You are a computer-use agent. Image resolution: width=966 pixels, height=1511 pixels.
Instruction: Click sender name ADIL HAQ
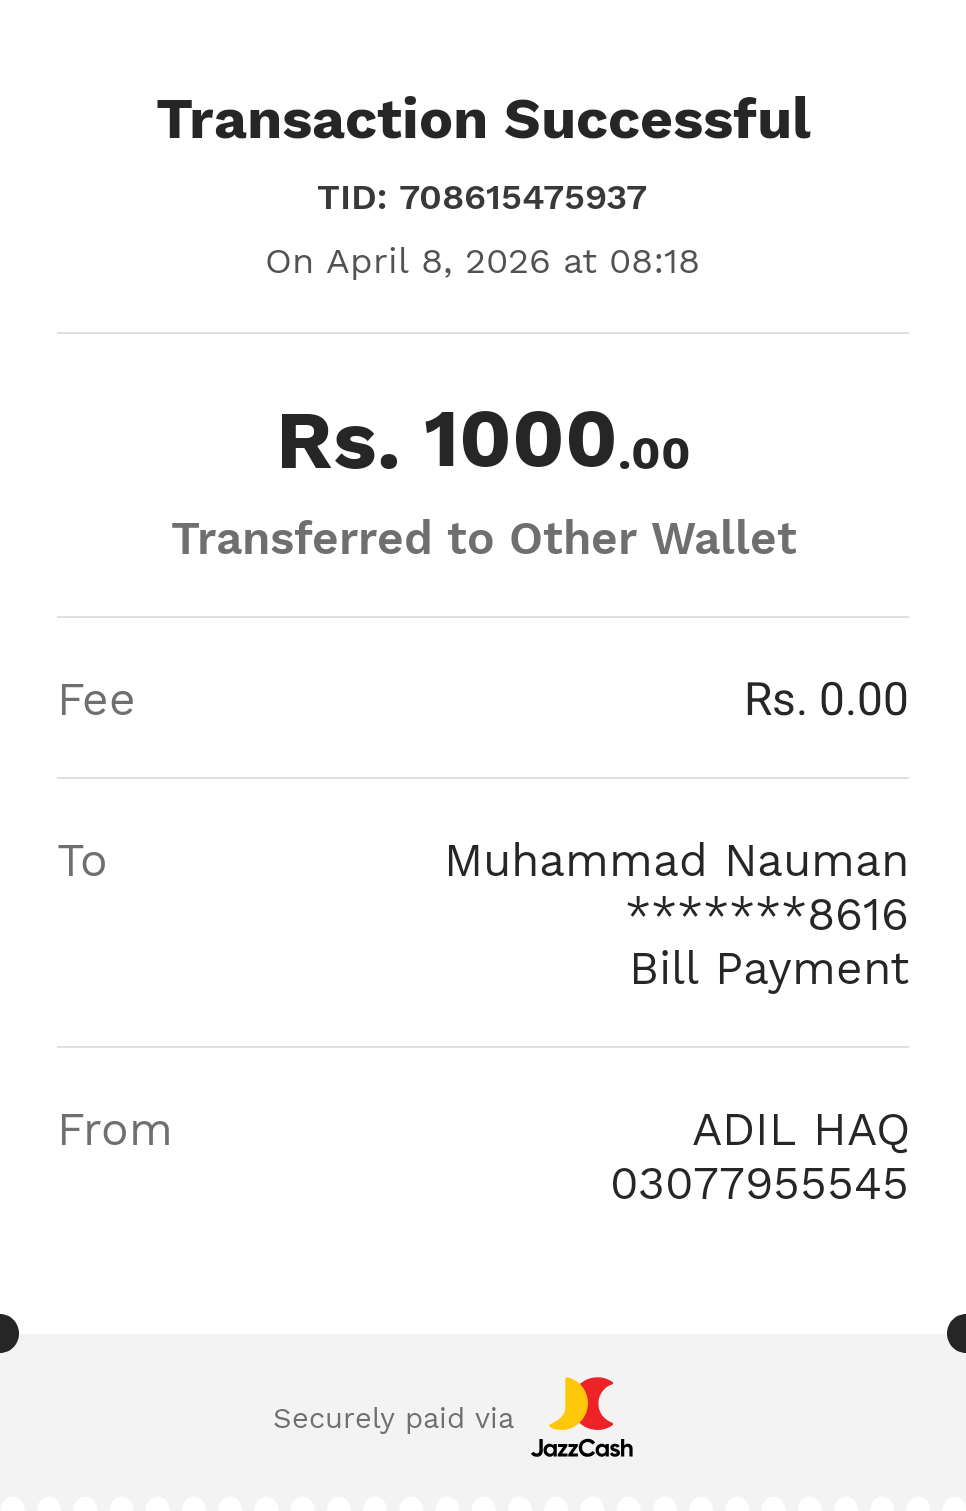(x=800, y=1131)
